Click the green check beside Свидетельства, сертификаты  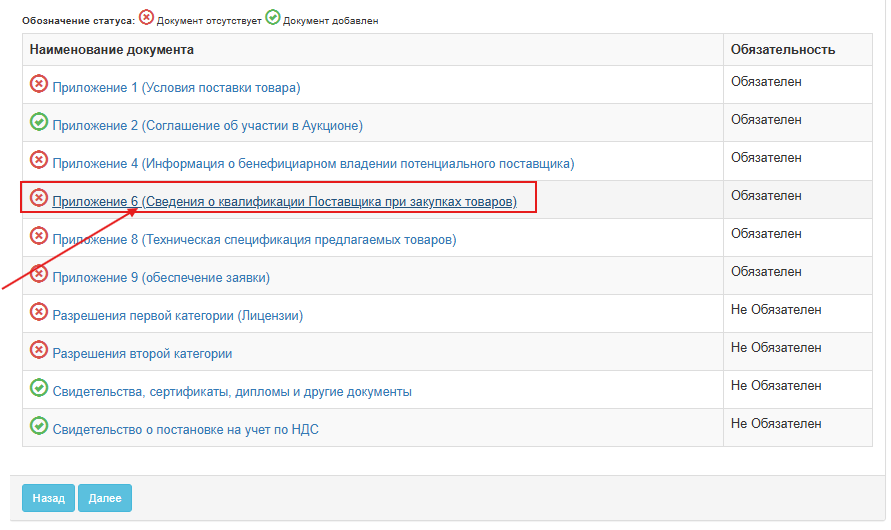[39, 388]
